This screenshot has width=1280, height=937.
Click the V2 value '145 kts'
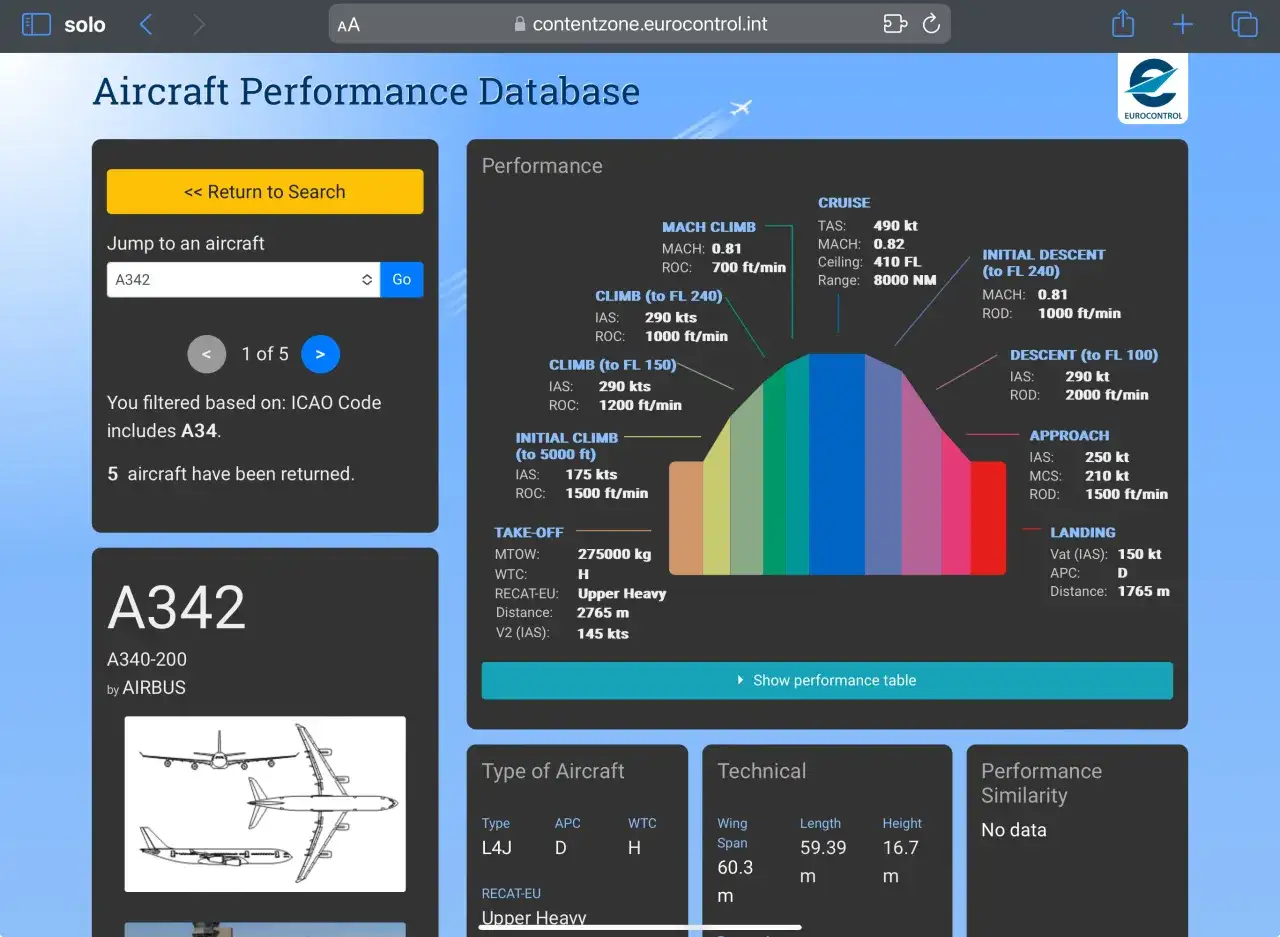pyautogui.click(x=603, y=633)
